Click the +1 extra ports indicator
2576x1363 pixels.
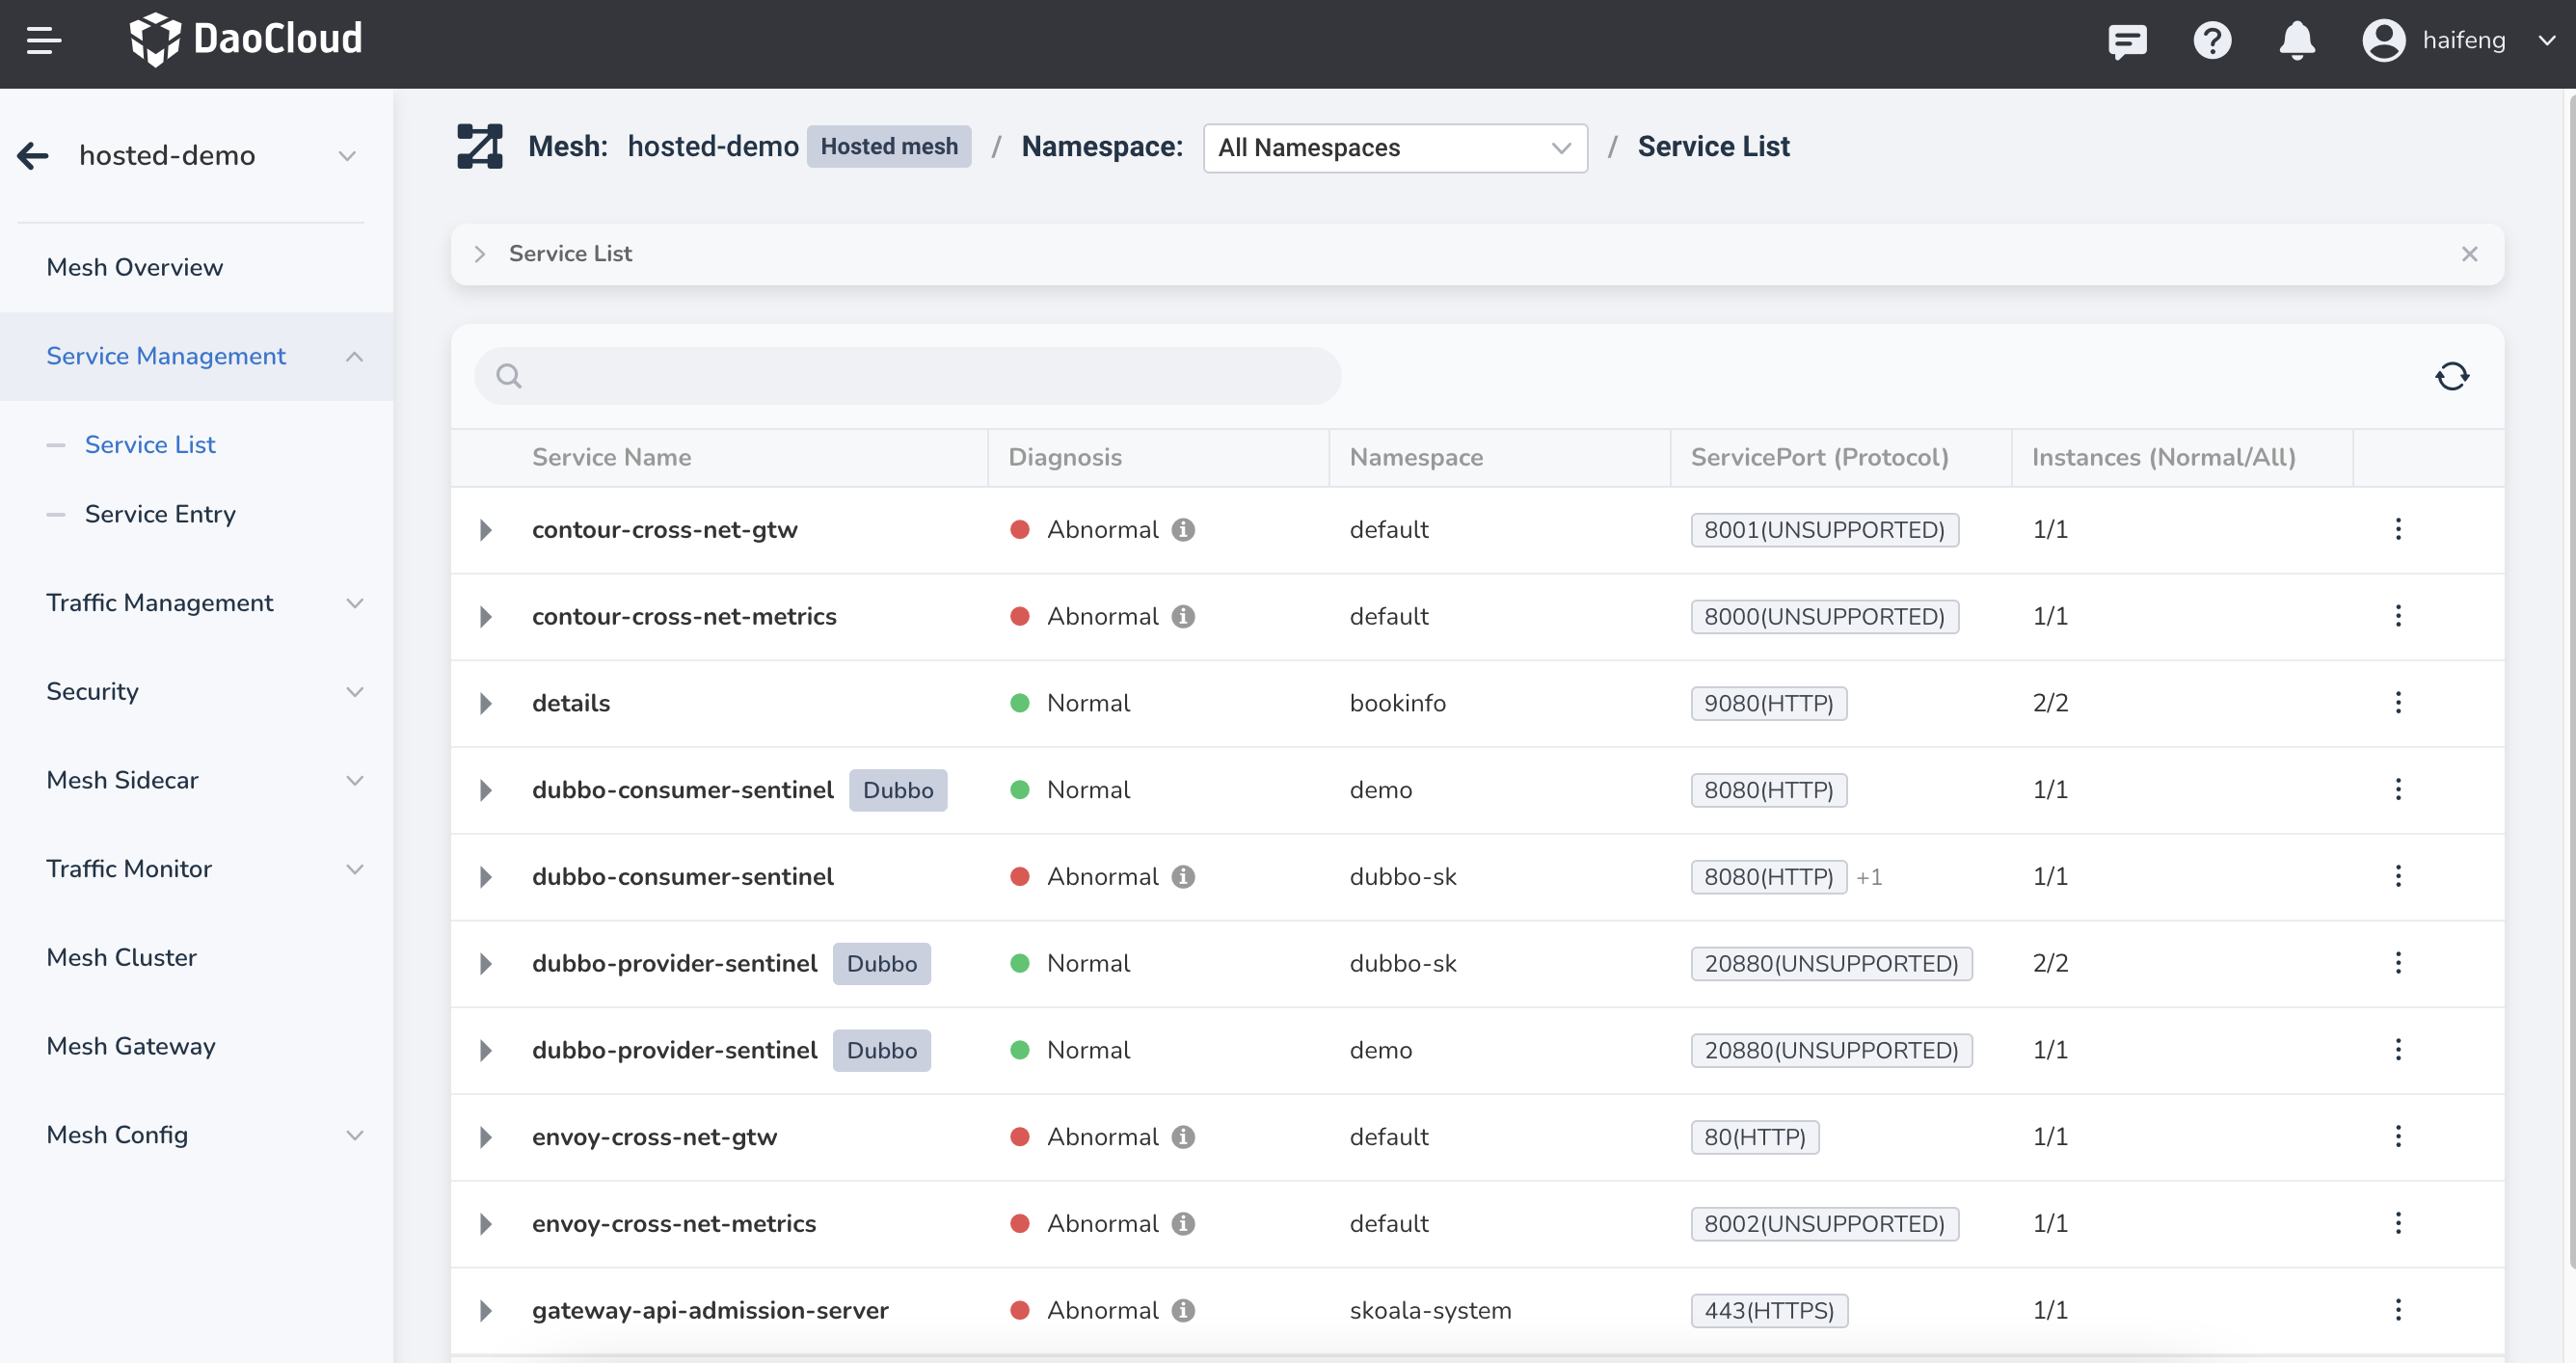(1869, 877)
